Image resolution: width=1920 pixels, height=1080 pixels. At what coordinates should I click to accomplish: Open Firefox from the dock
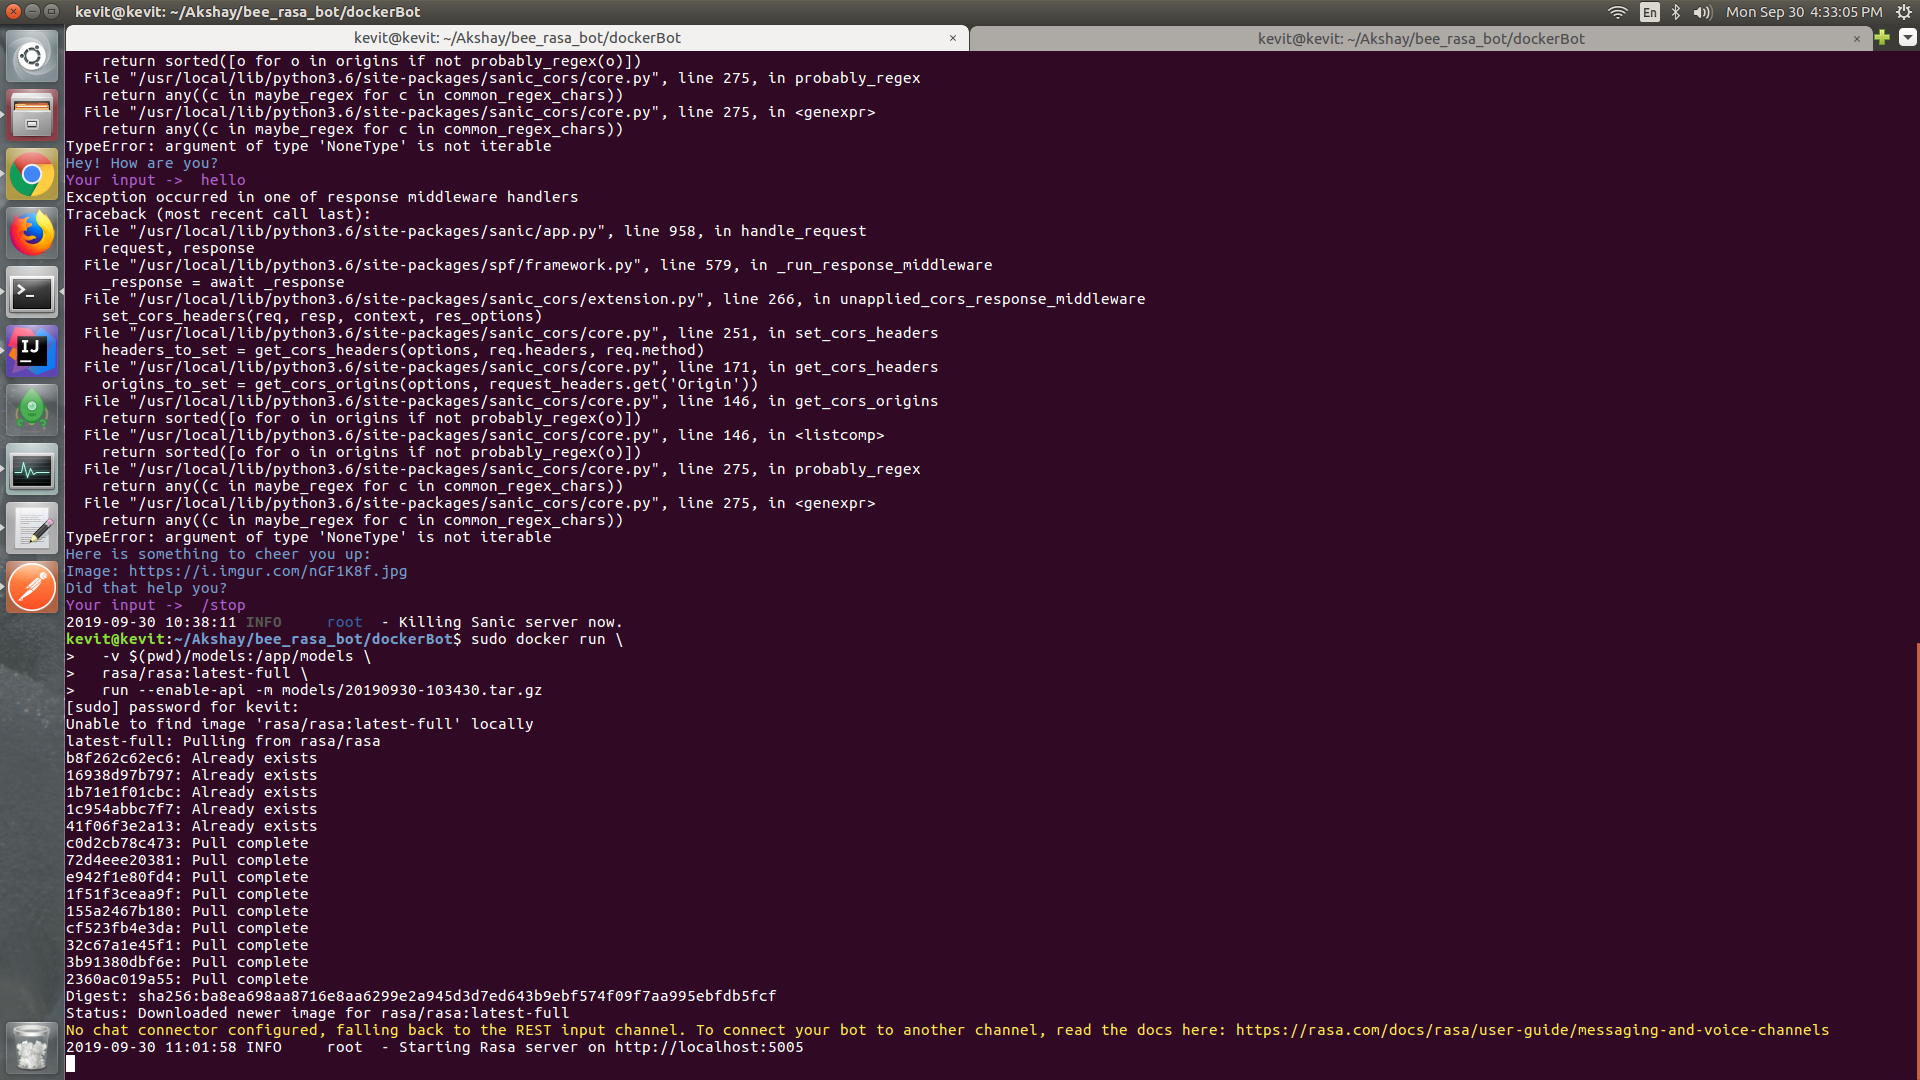tap(32, 234)
